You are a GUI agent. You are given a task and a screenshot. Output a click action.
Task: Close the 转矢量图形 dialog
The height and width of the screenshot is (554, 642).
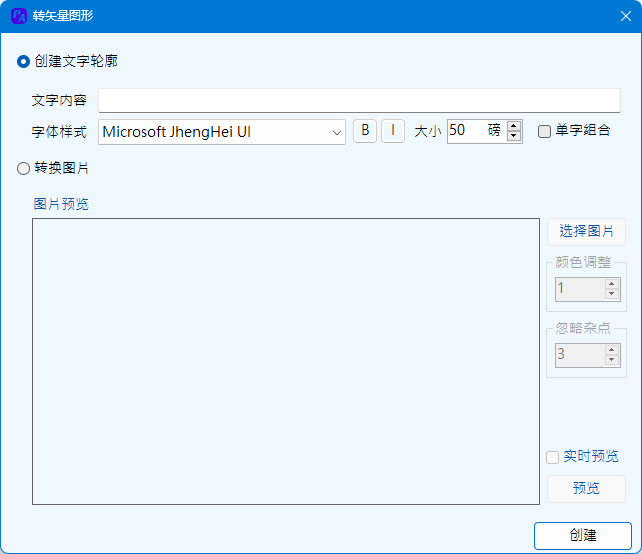click(626, 16)
